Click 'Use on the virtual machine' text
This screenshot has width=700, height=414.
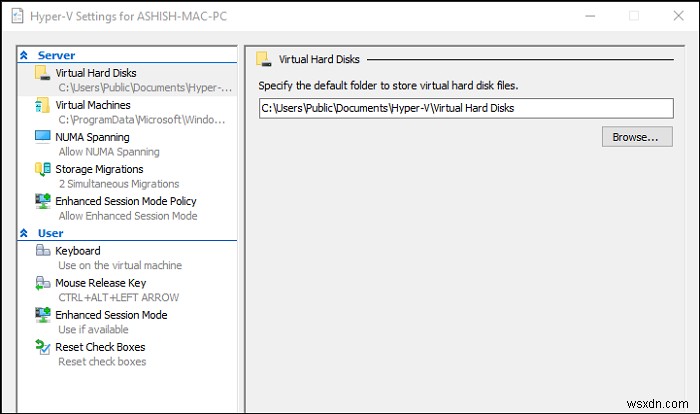pyautogui.click(x=120, y=265)
